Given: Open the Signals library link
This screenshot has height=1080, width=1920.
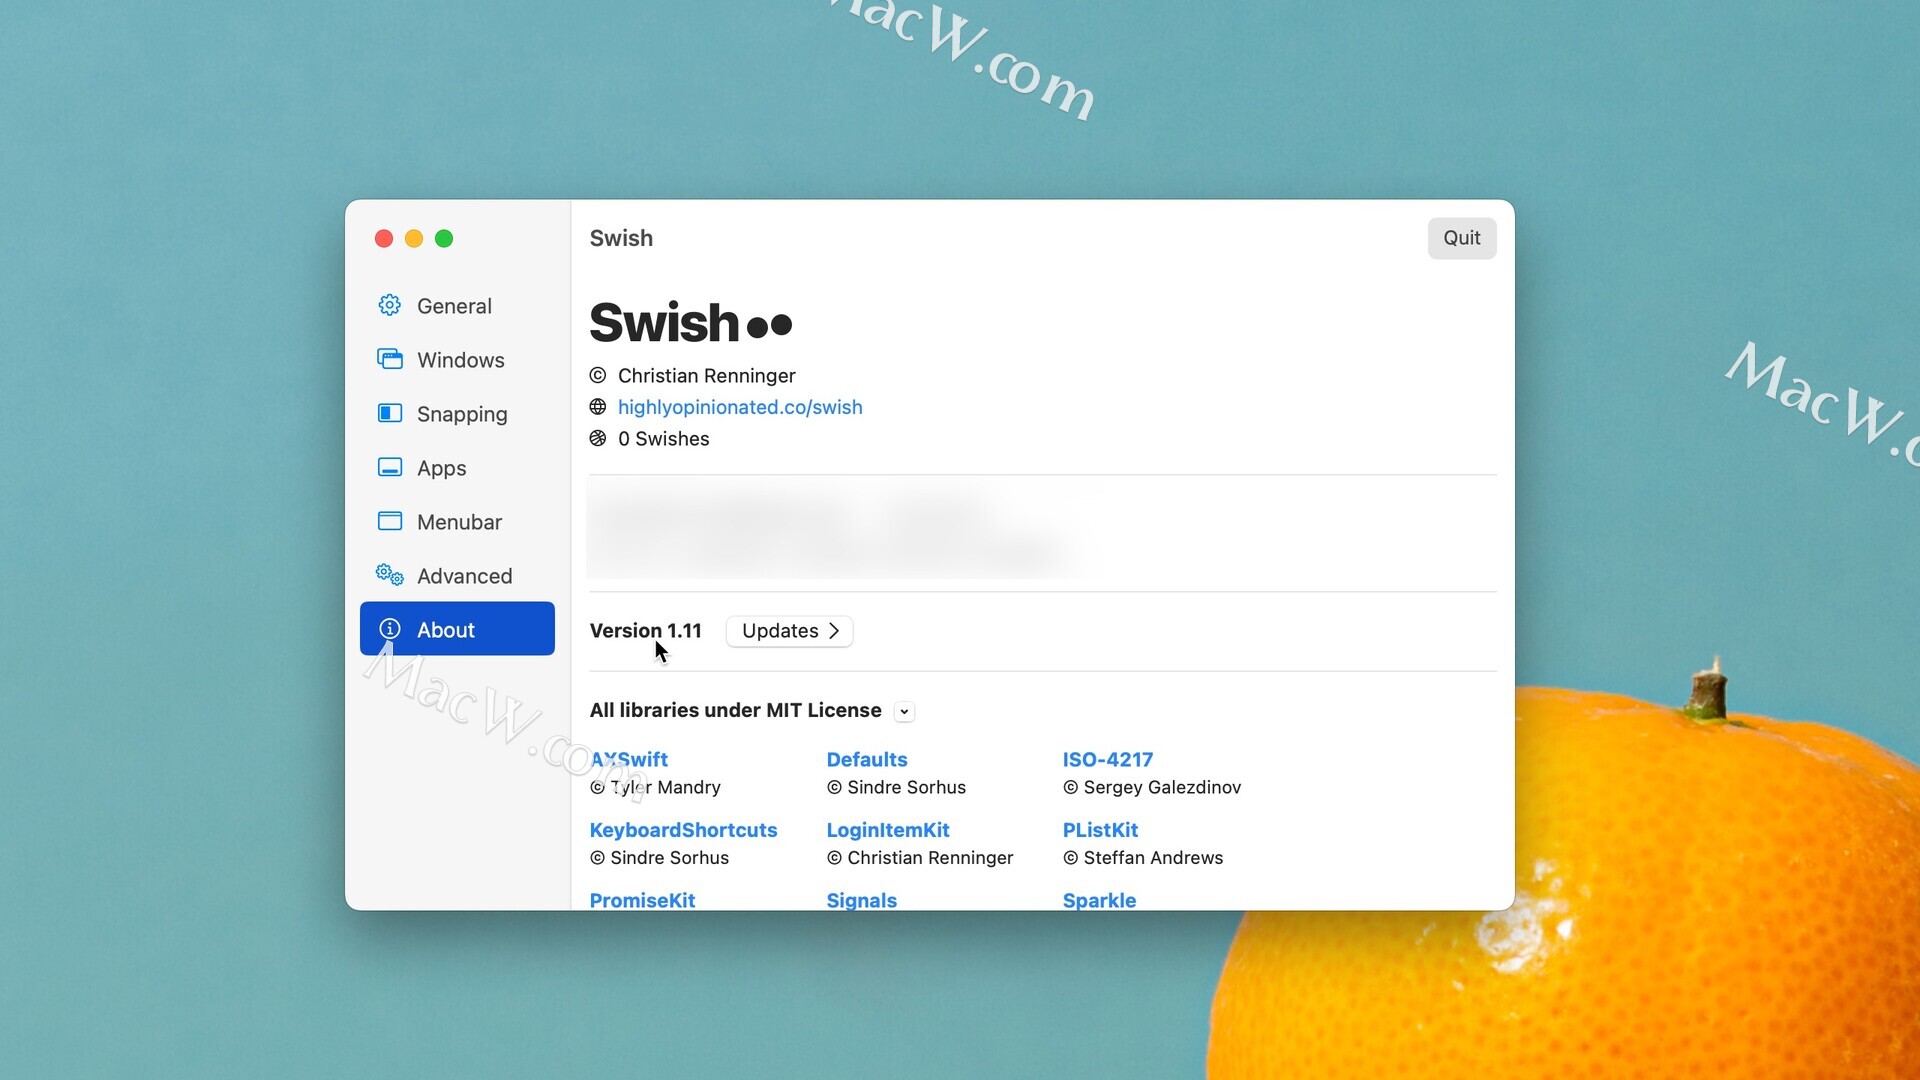Looking at the screenshot, I should 862,900.
